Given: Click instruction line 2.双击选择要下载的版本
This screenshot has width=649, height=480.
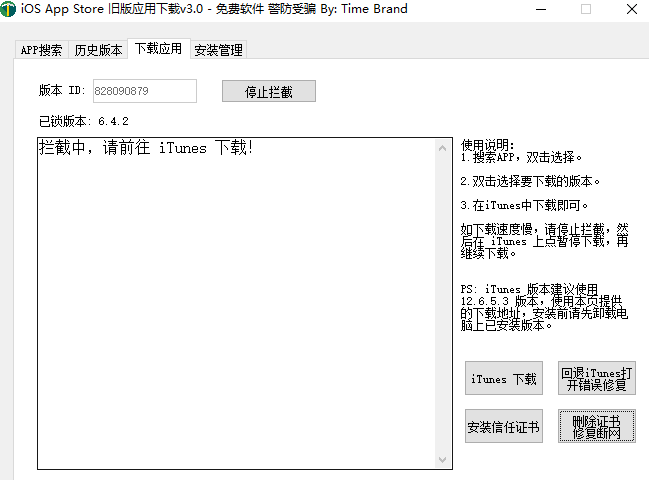Looking at the screenshot, I should pyautogui.click(x=530, y=181).
